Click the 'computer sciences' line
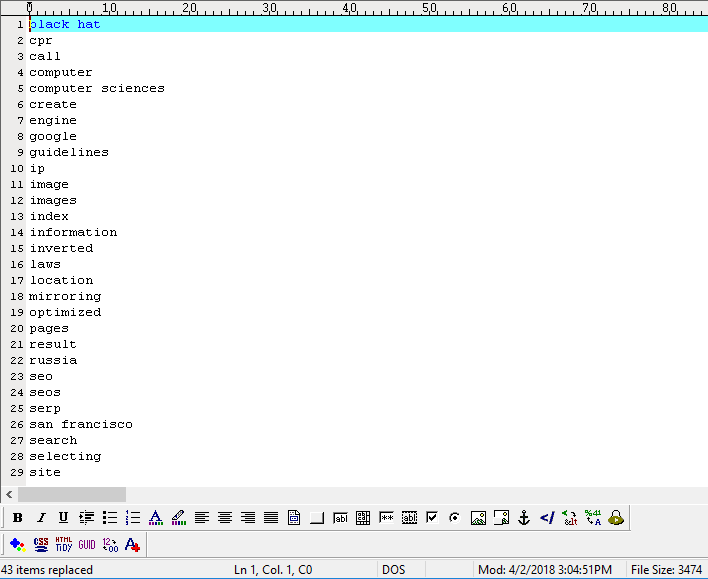This screenshot has width=708, height=579. point(97,88)
